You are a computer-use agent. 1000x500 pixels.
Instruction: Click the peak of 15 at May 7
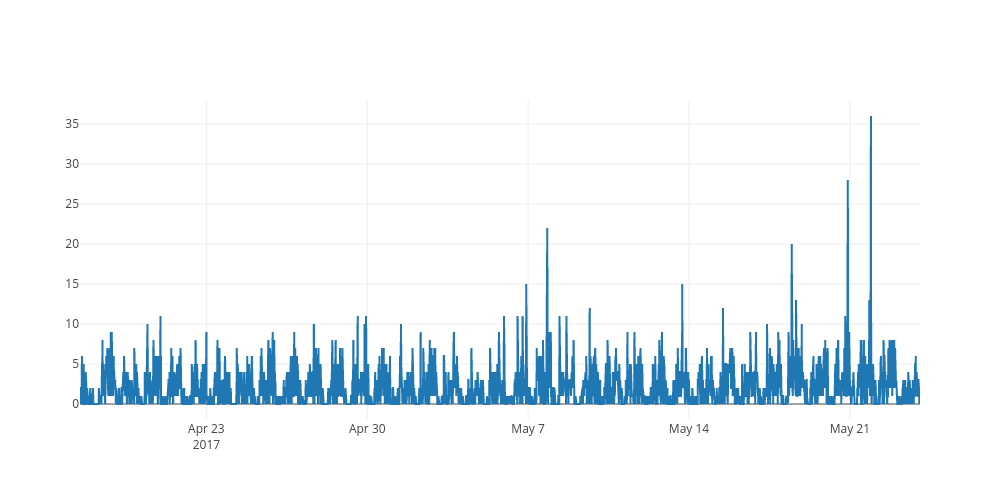pyautogui.click(x=526, y=286)
